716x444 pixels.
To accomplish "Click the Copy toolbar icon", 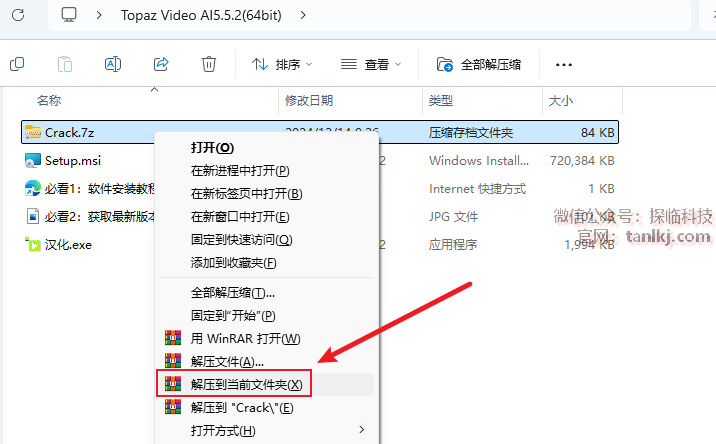I will 17,64.
